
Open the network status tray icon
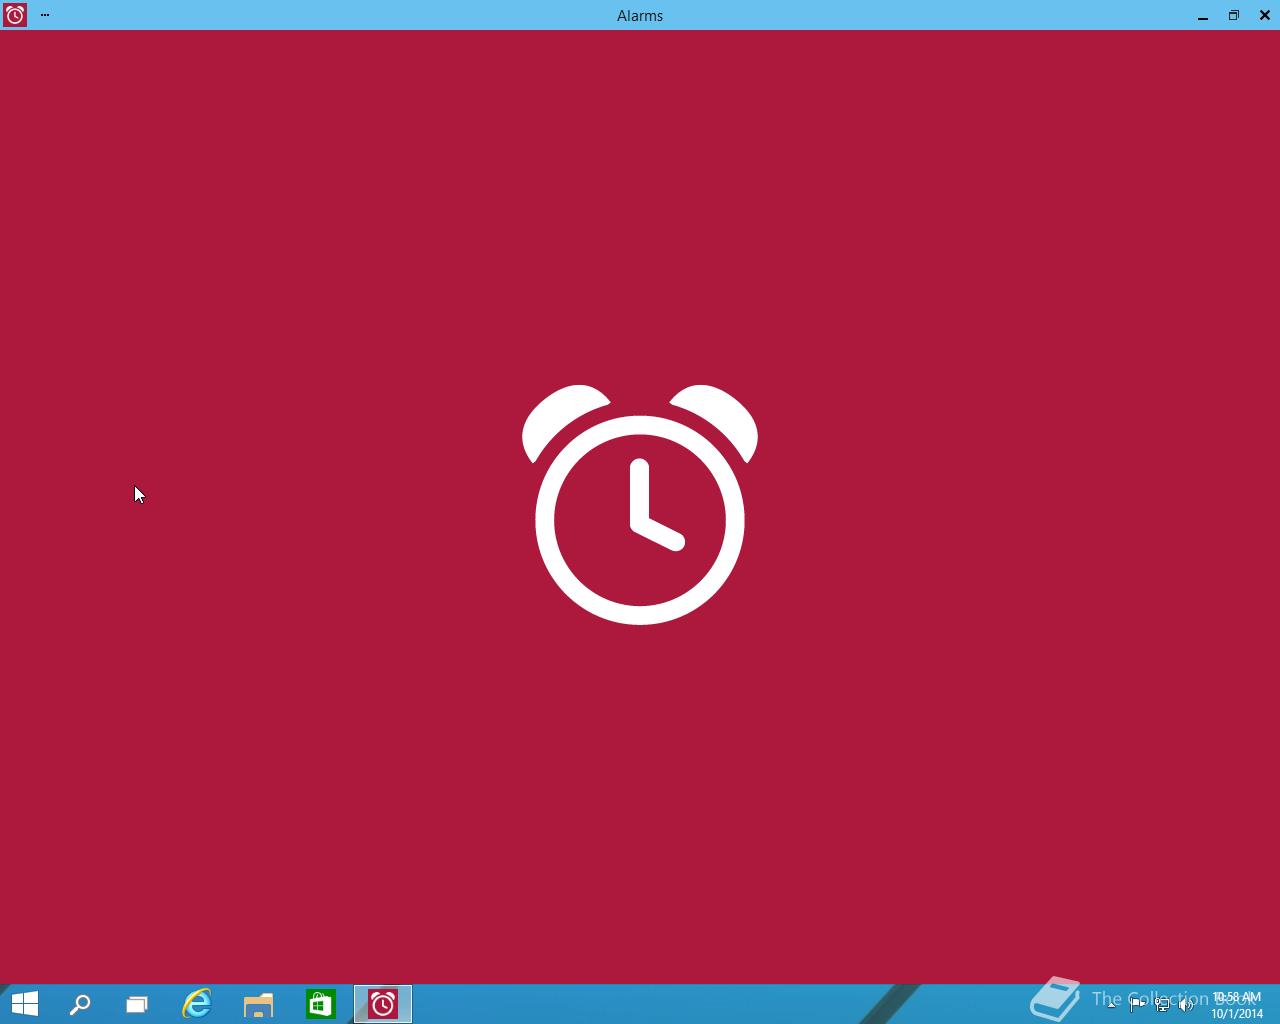tap(1162, 1005)
